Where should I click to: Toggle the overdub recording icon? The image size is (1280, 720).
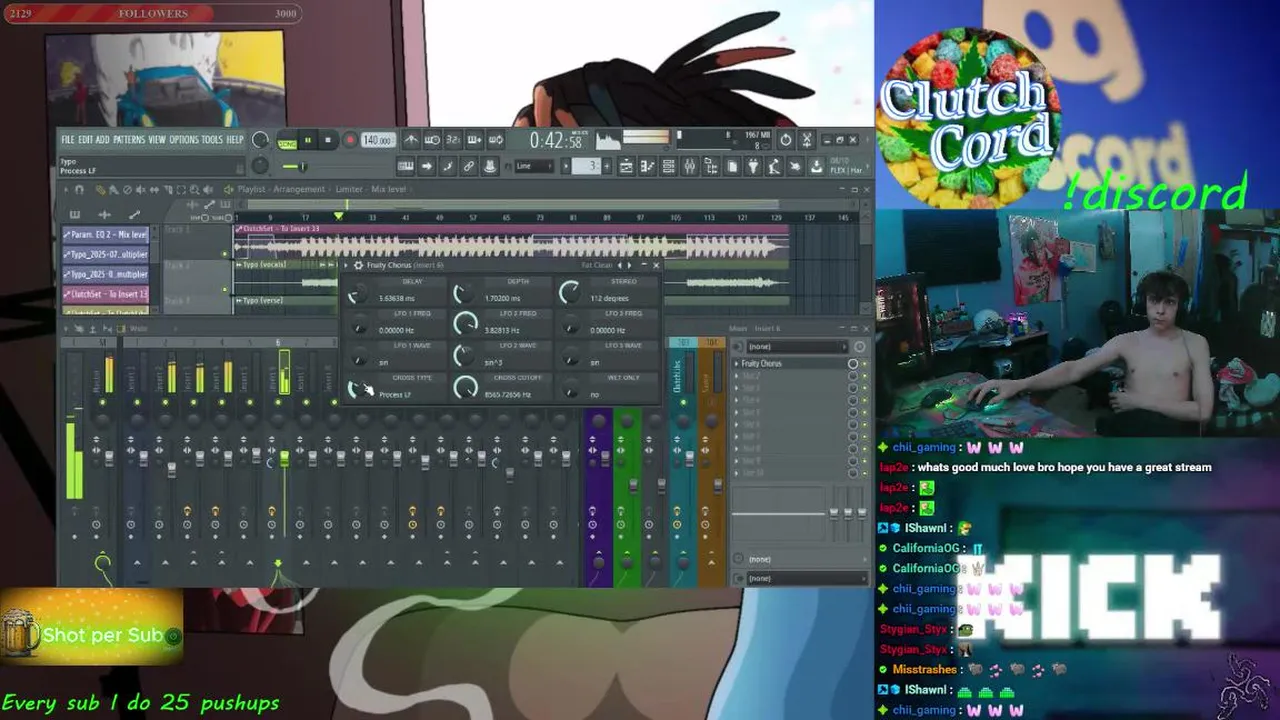pos(474,141)
